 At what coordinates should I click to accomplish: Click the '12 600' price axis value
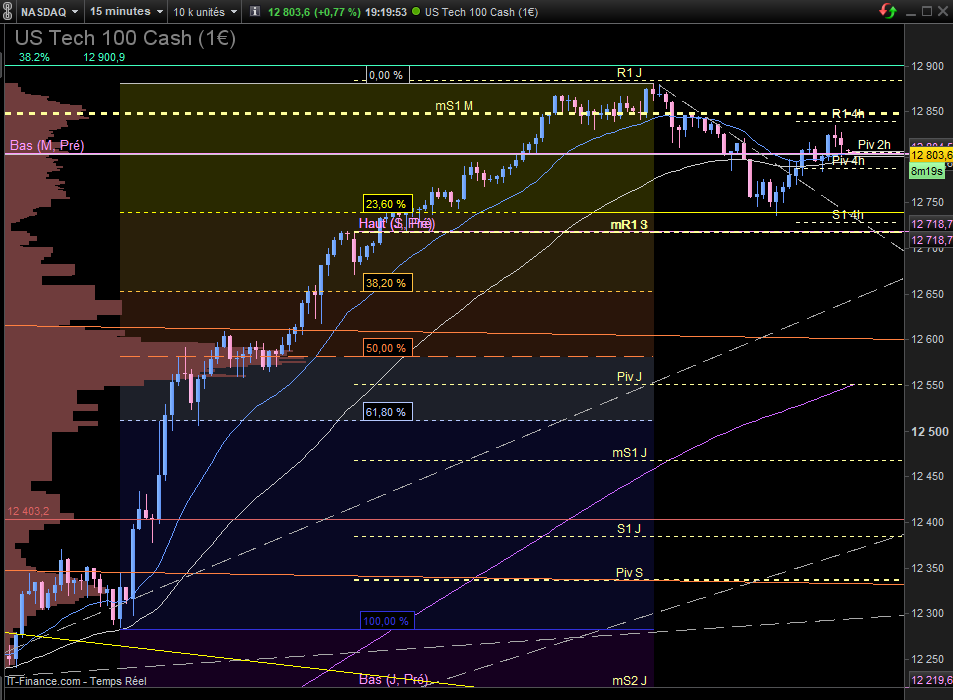point(927,339)
